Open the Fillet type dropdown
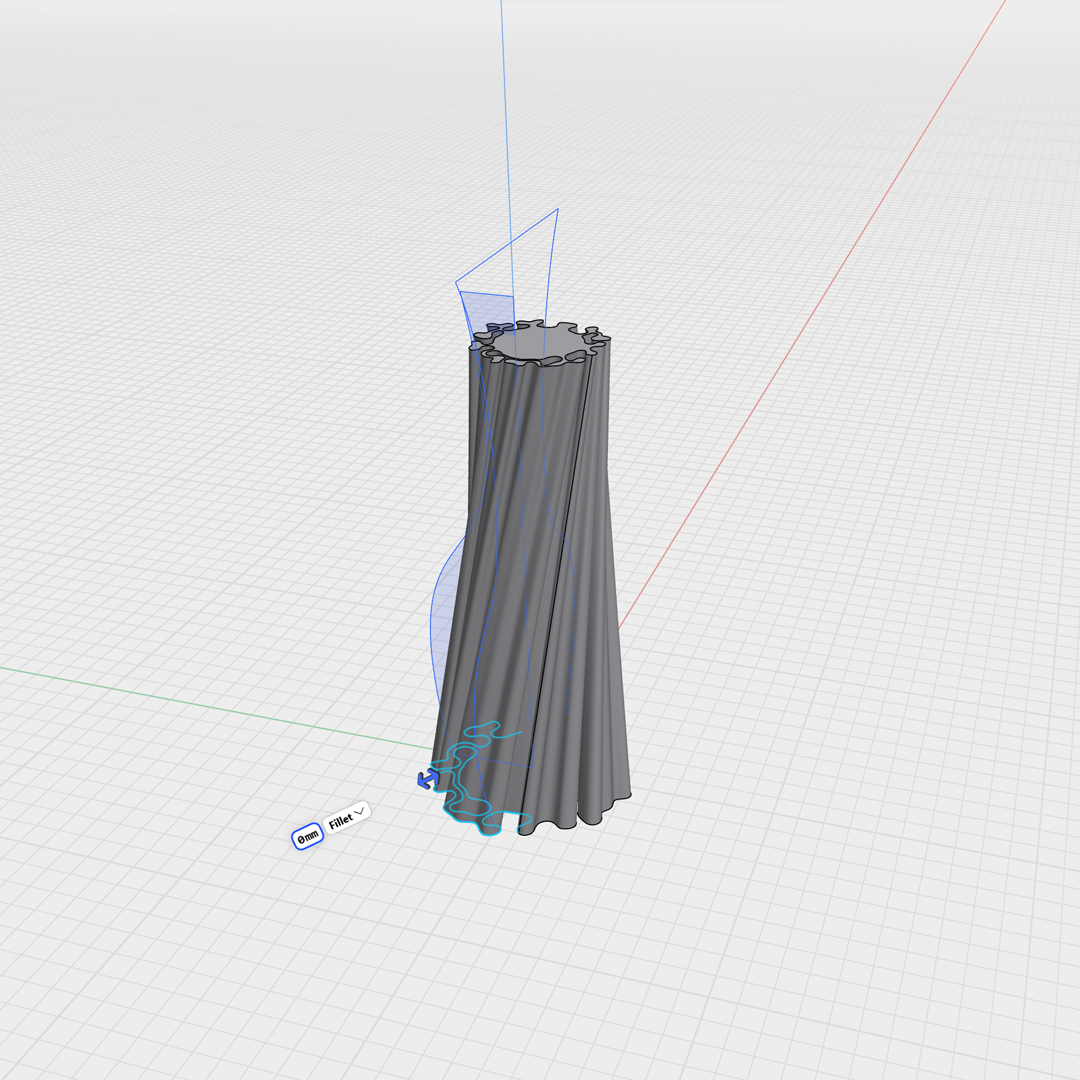1080x1080 pixels. (x=347, y=820)
